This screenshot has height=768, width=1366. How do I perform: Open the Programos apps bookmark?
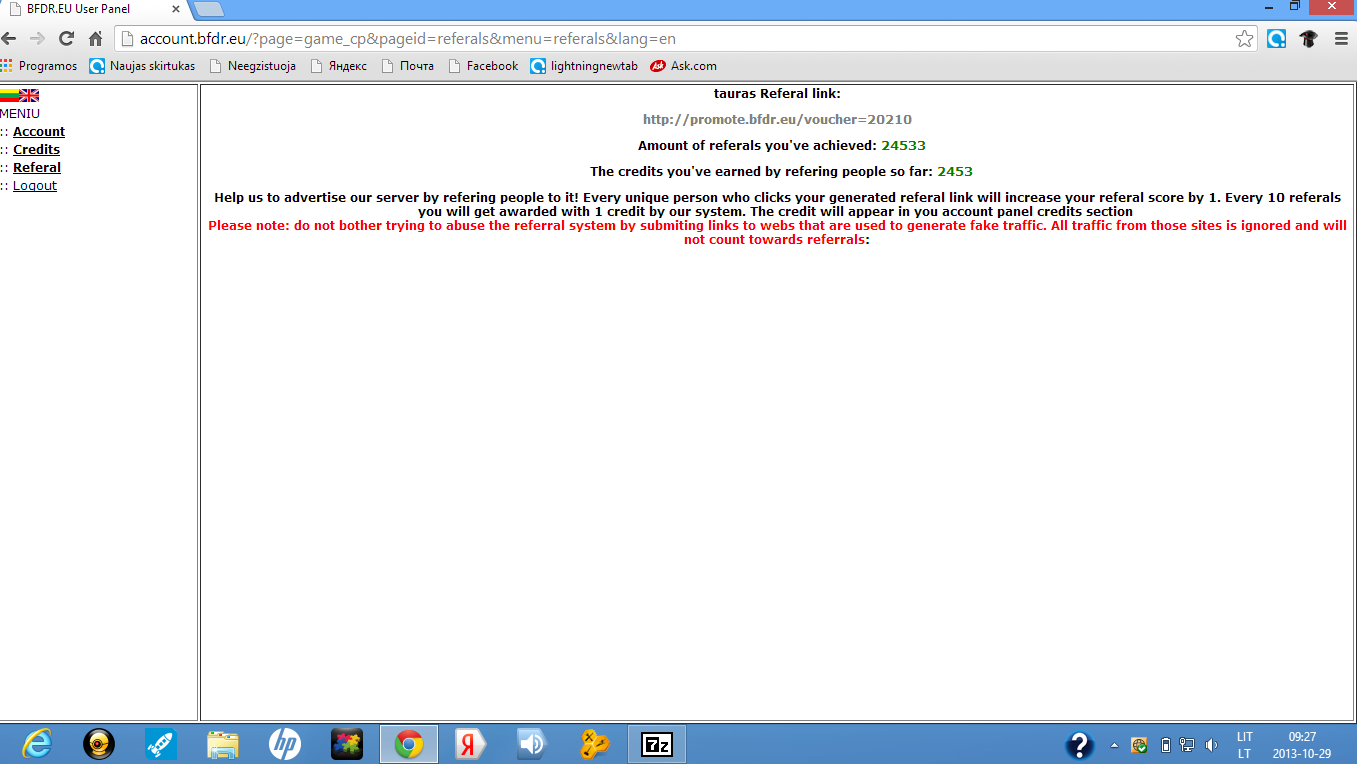39,66
